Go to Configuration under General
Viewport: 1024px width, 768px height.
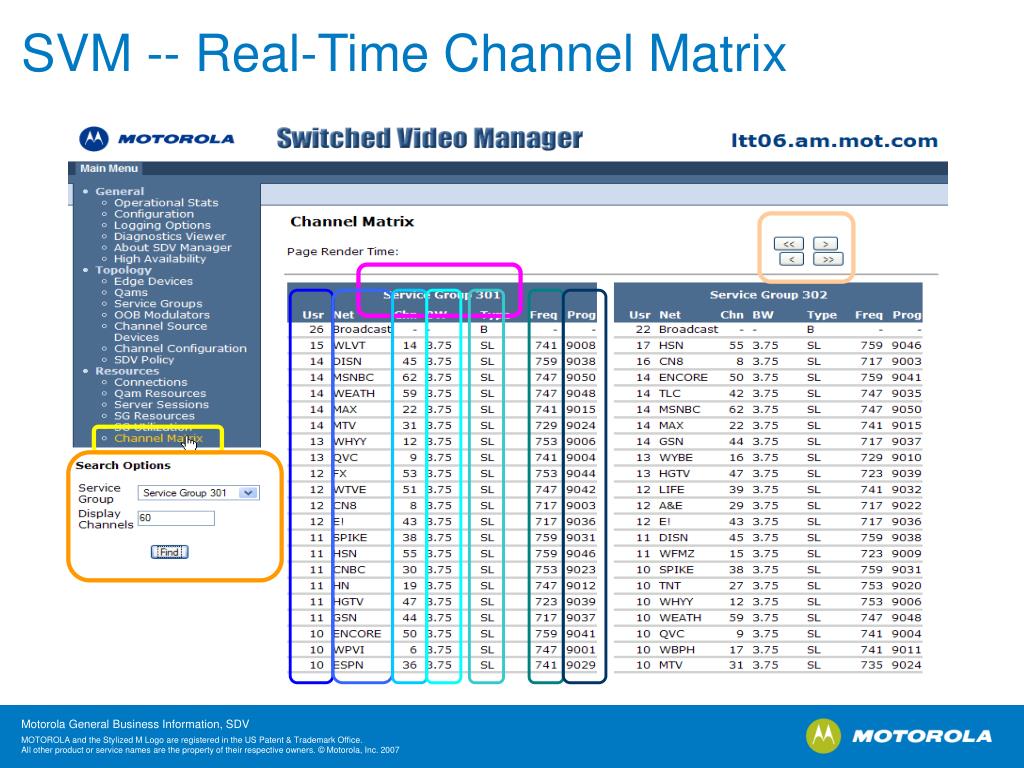(x=154, y=214)
